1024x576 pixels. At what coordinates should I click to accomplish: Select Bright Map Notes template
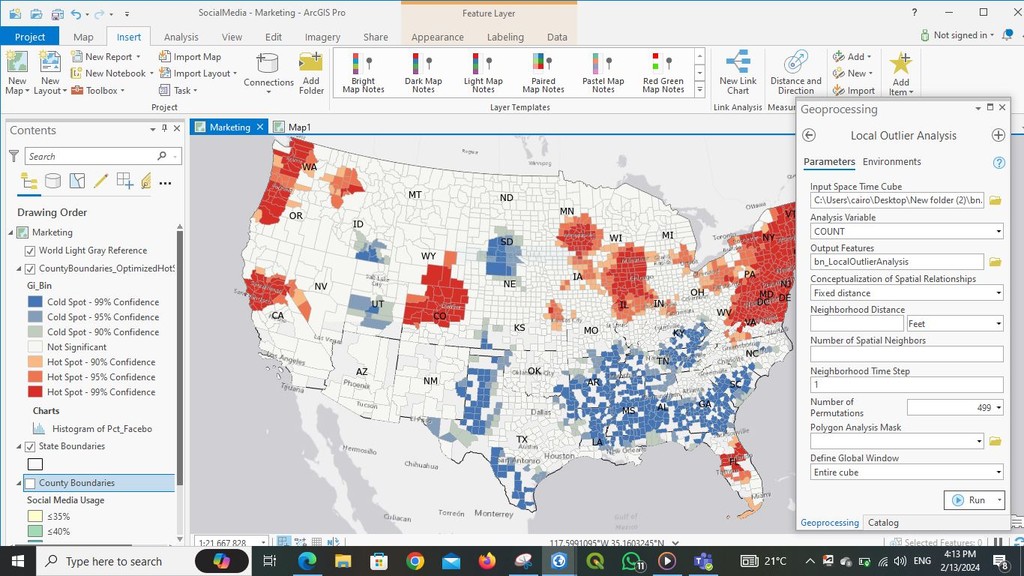click(x=363, y=72)
